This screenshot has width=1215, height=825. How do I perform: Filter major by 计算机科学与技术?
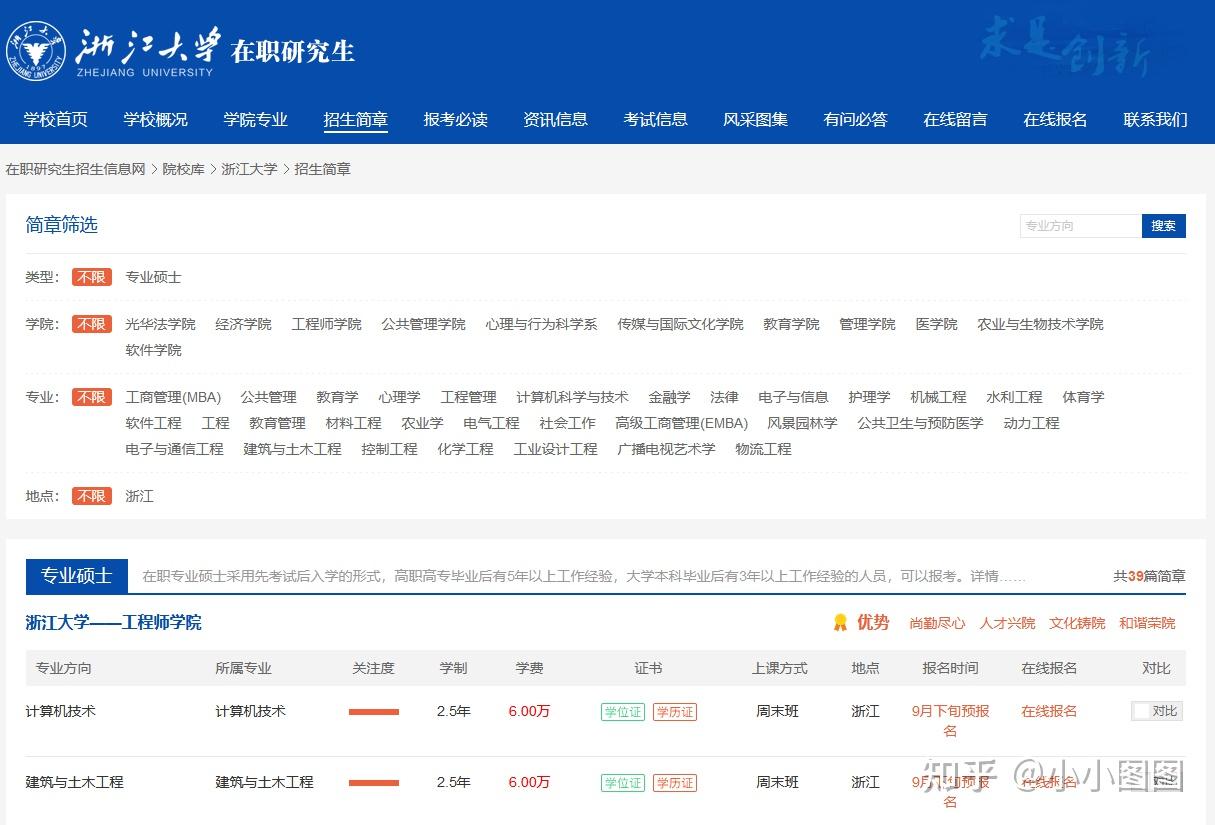[x=572, y=397]
